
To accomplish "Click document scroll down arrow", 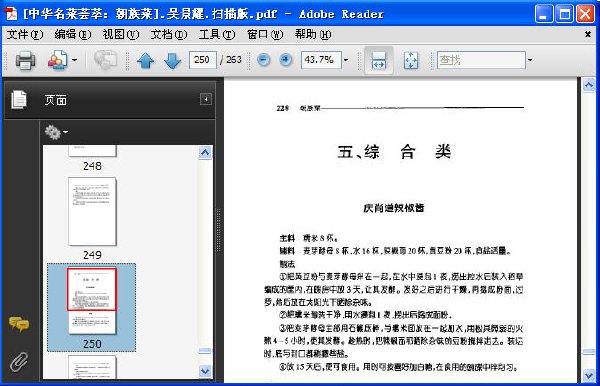I will pyautogui.click(x=589, y=376).
